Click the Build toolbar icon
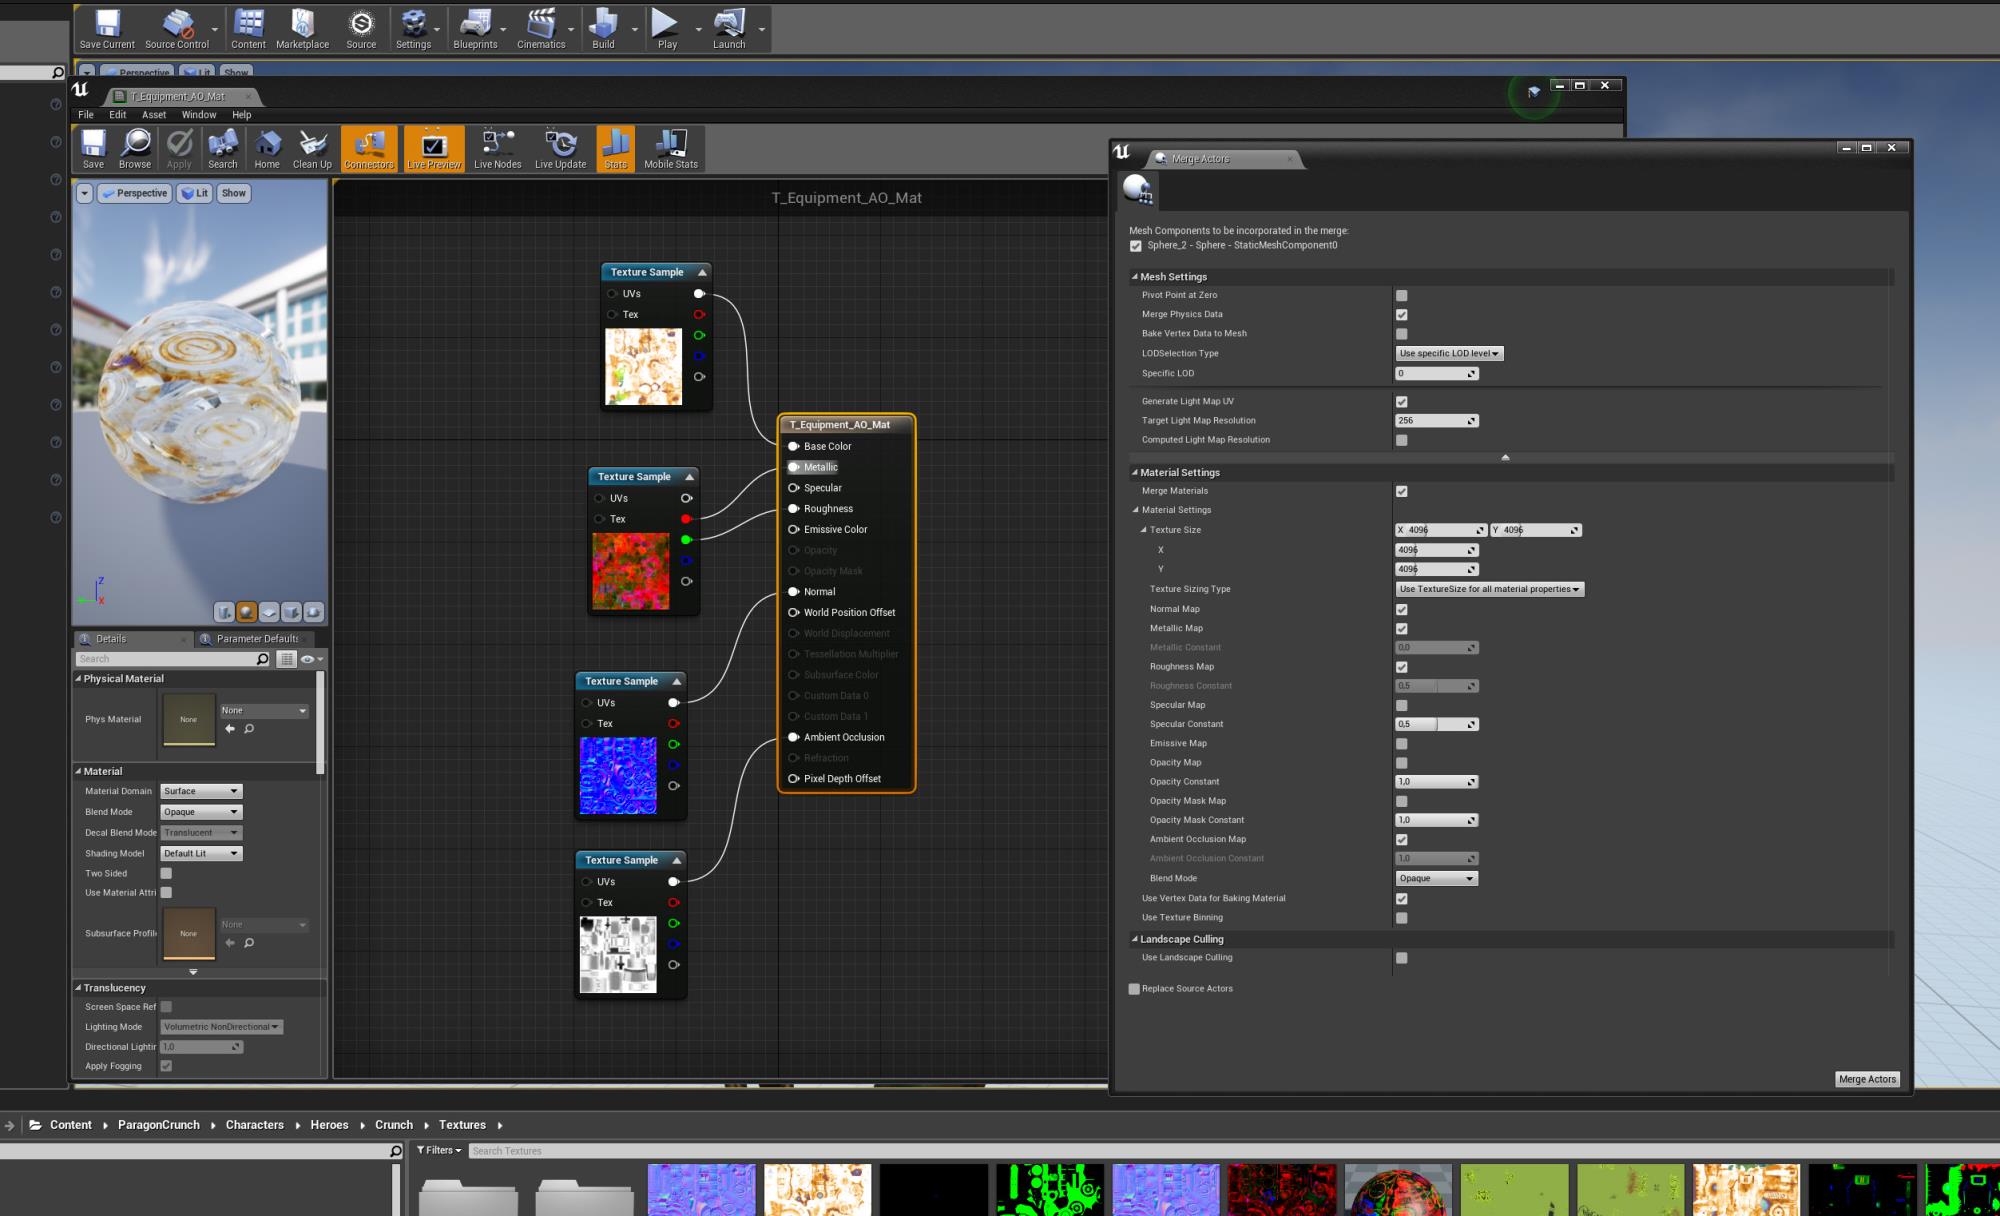The width and height of the screenshot is (2000, 1216). pos(603,29)
